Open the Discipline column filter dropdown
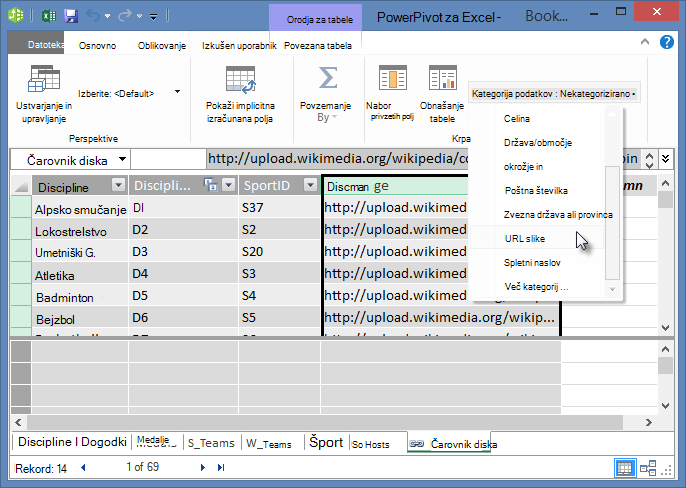 118,185
